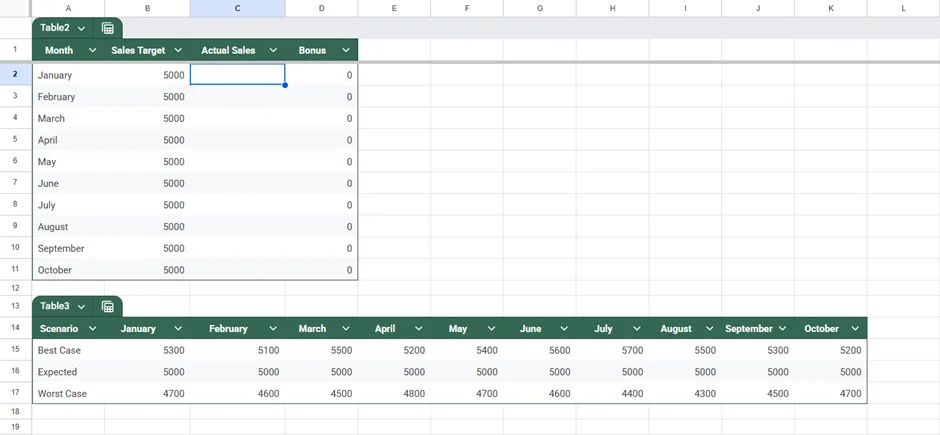
Task: Select Best Case February value 5100
Action: point(237,350)
